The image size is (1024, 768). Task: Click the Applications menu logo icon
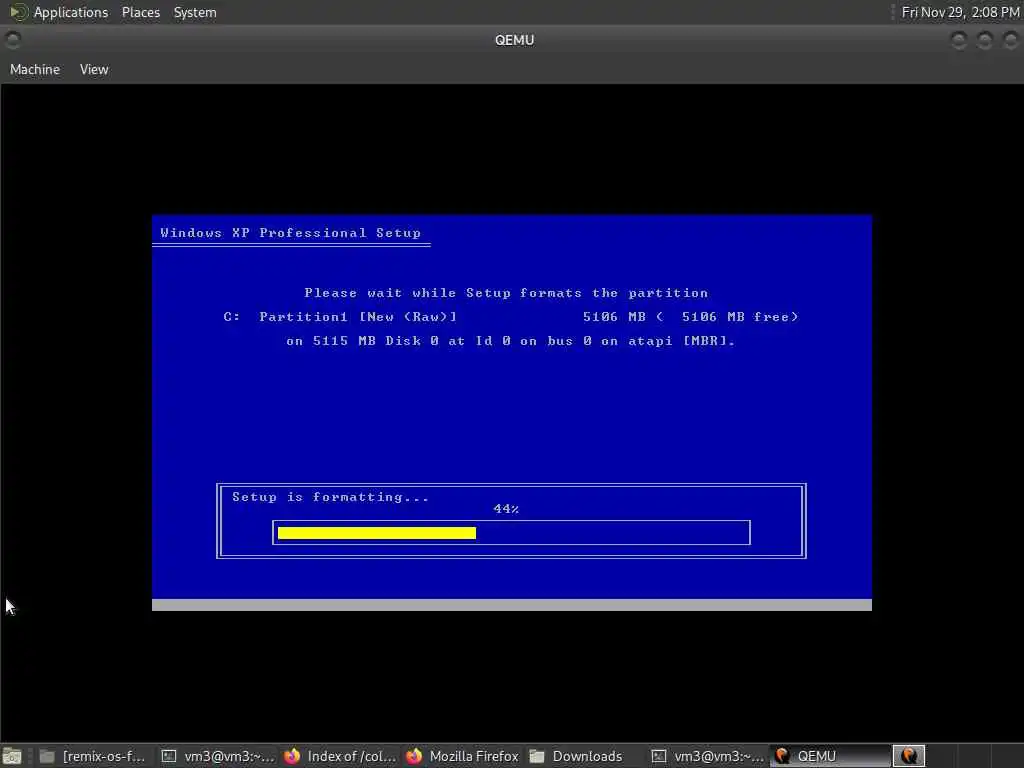point(18,12)
